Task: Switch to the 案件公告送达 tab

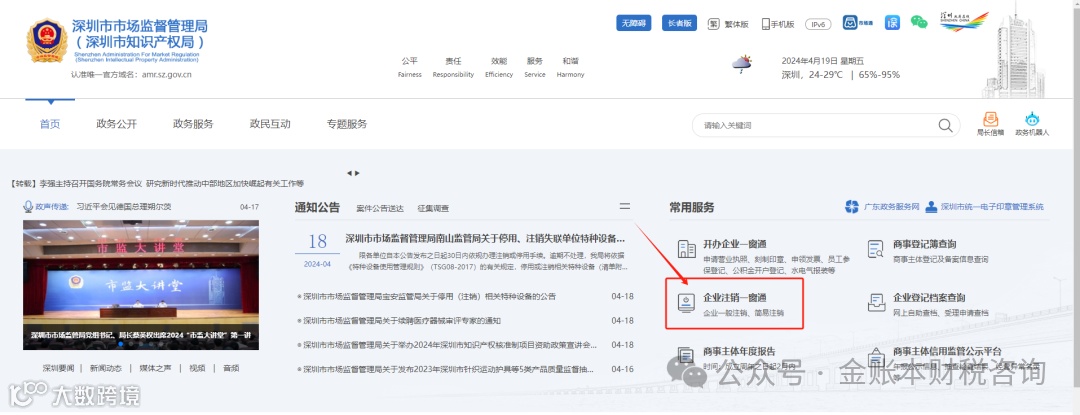Action: pos(380,208)
